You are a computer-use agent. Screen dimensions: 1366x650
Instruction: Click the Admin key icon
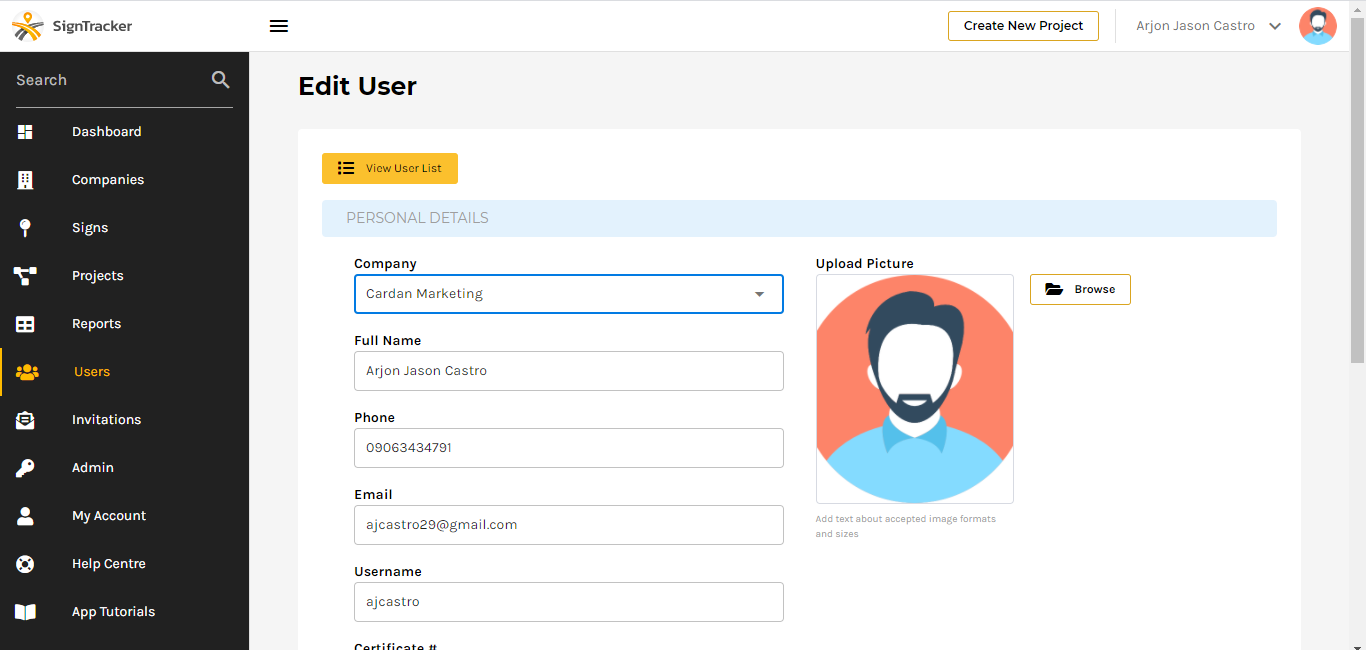(26, 468)
